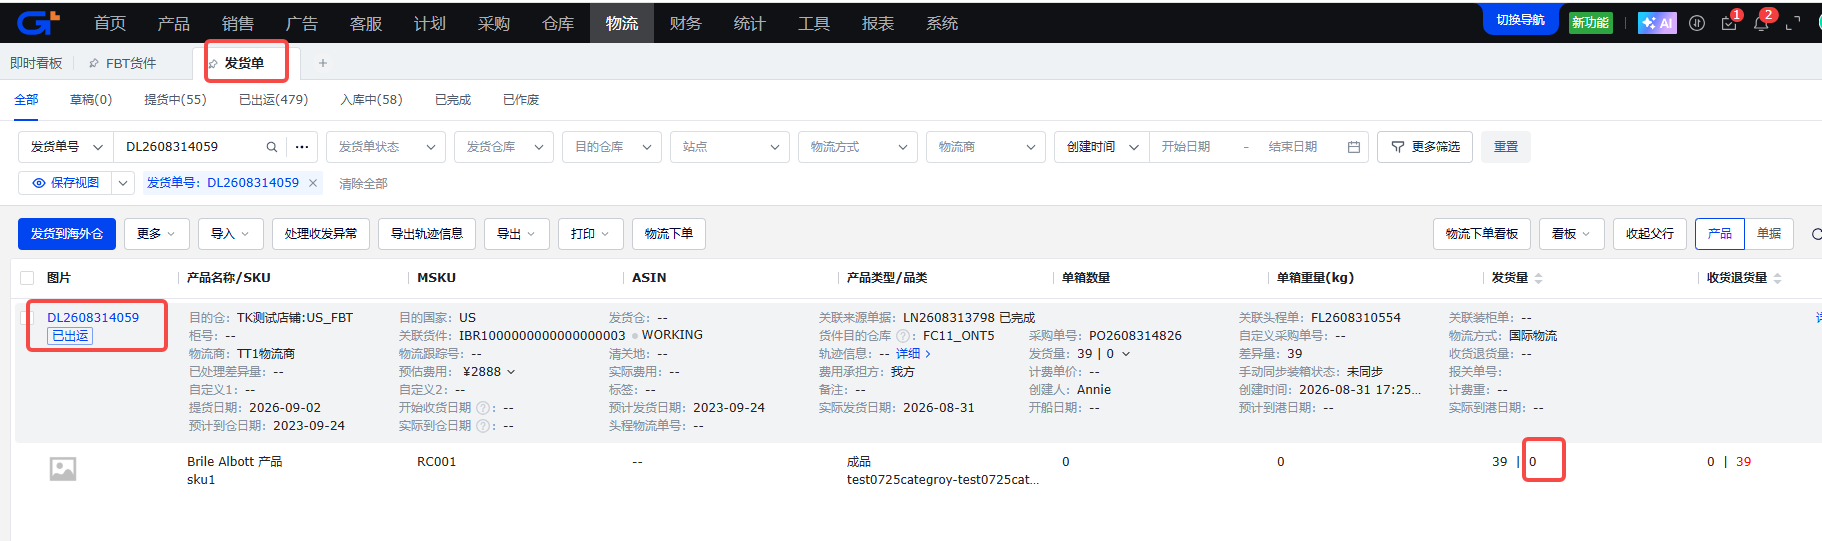Click 清除全部 filters link

click(363, 184)
